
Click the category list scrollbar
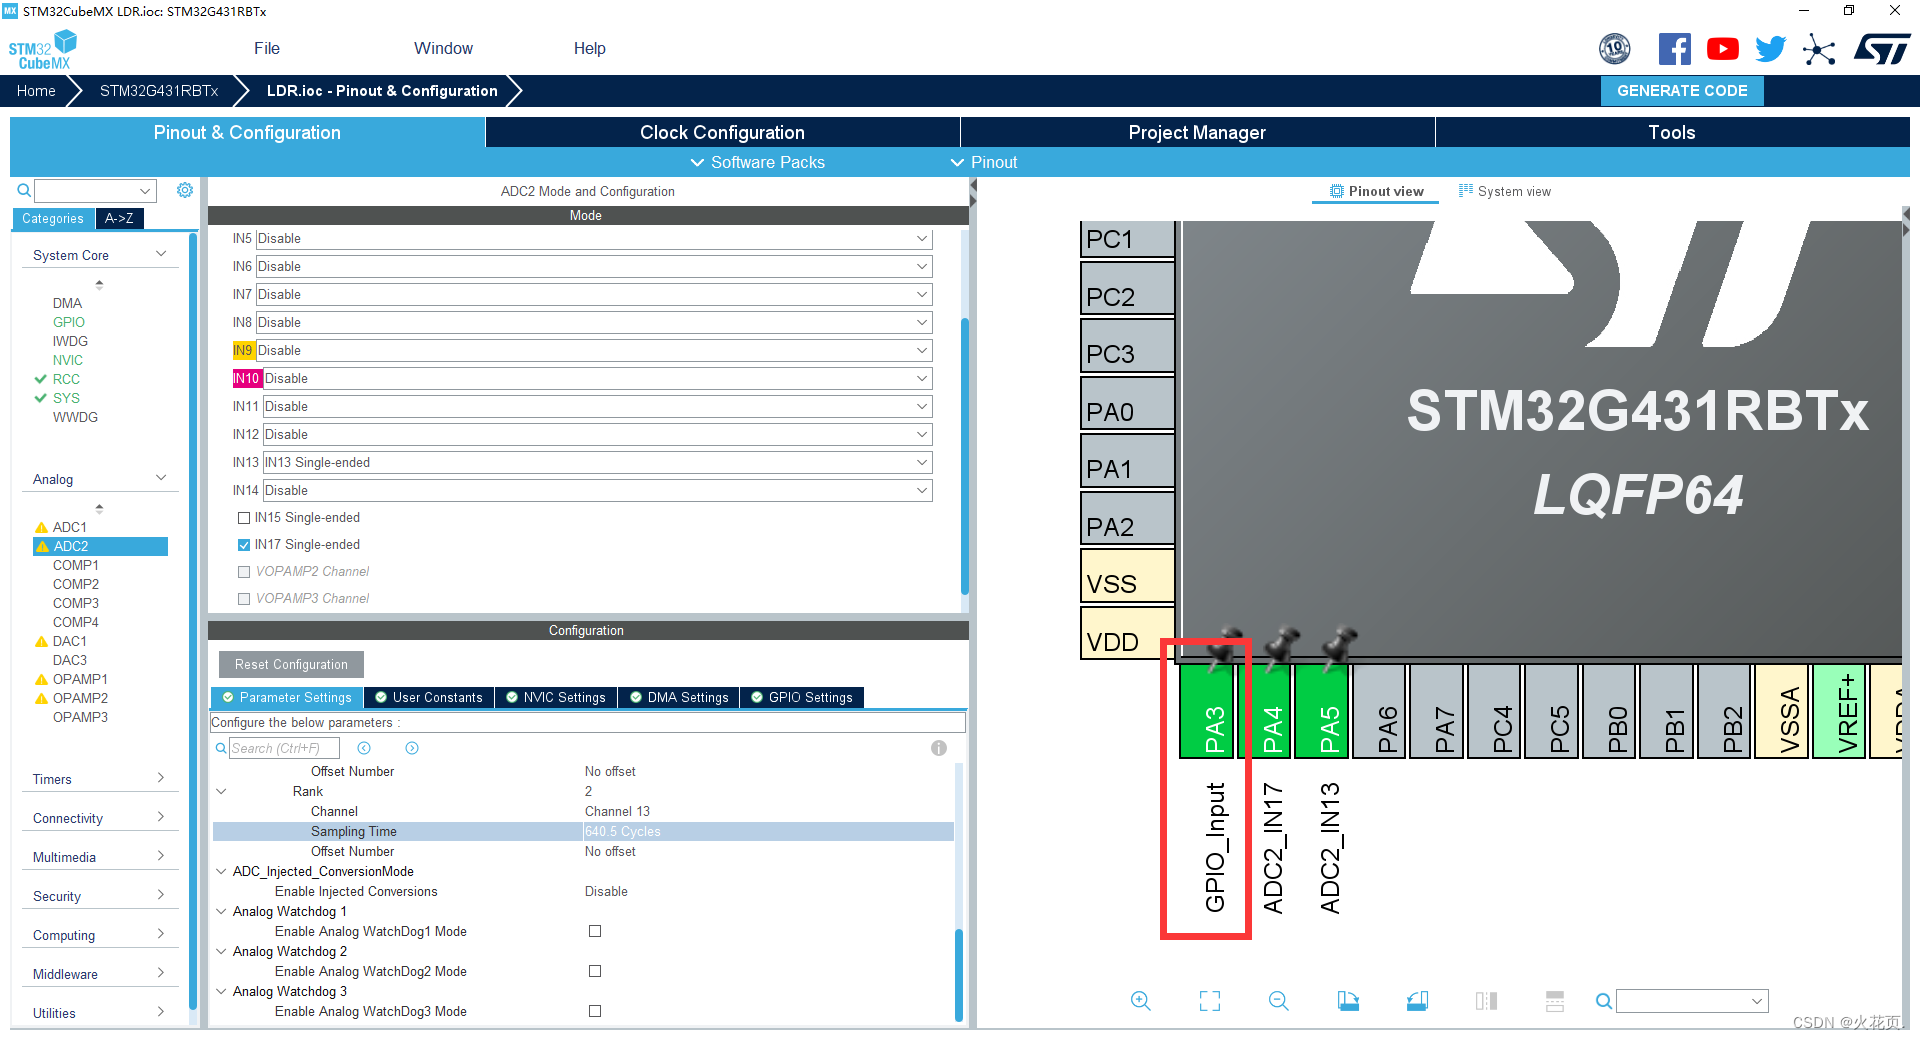(x=192, y=620)
